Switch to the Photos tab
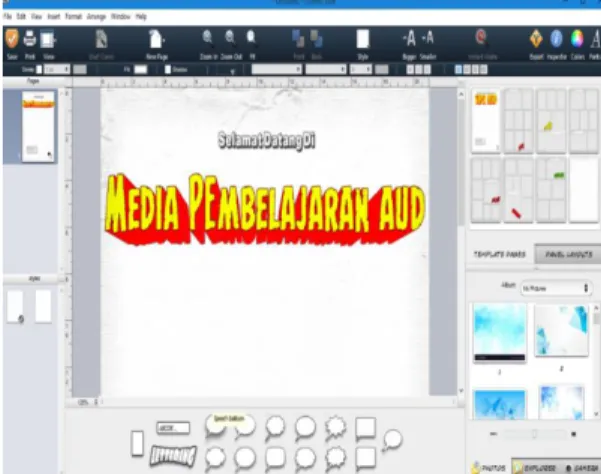The width and height of the screenshot is (601, 474). coord(489,467)
